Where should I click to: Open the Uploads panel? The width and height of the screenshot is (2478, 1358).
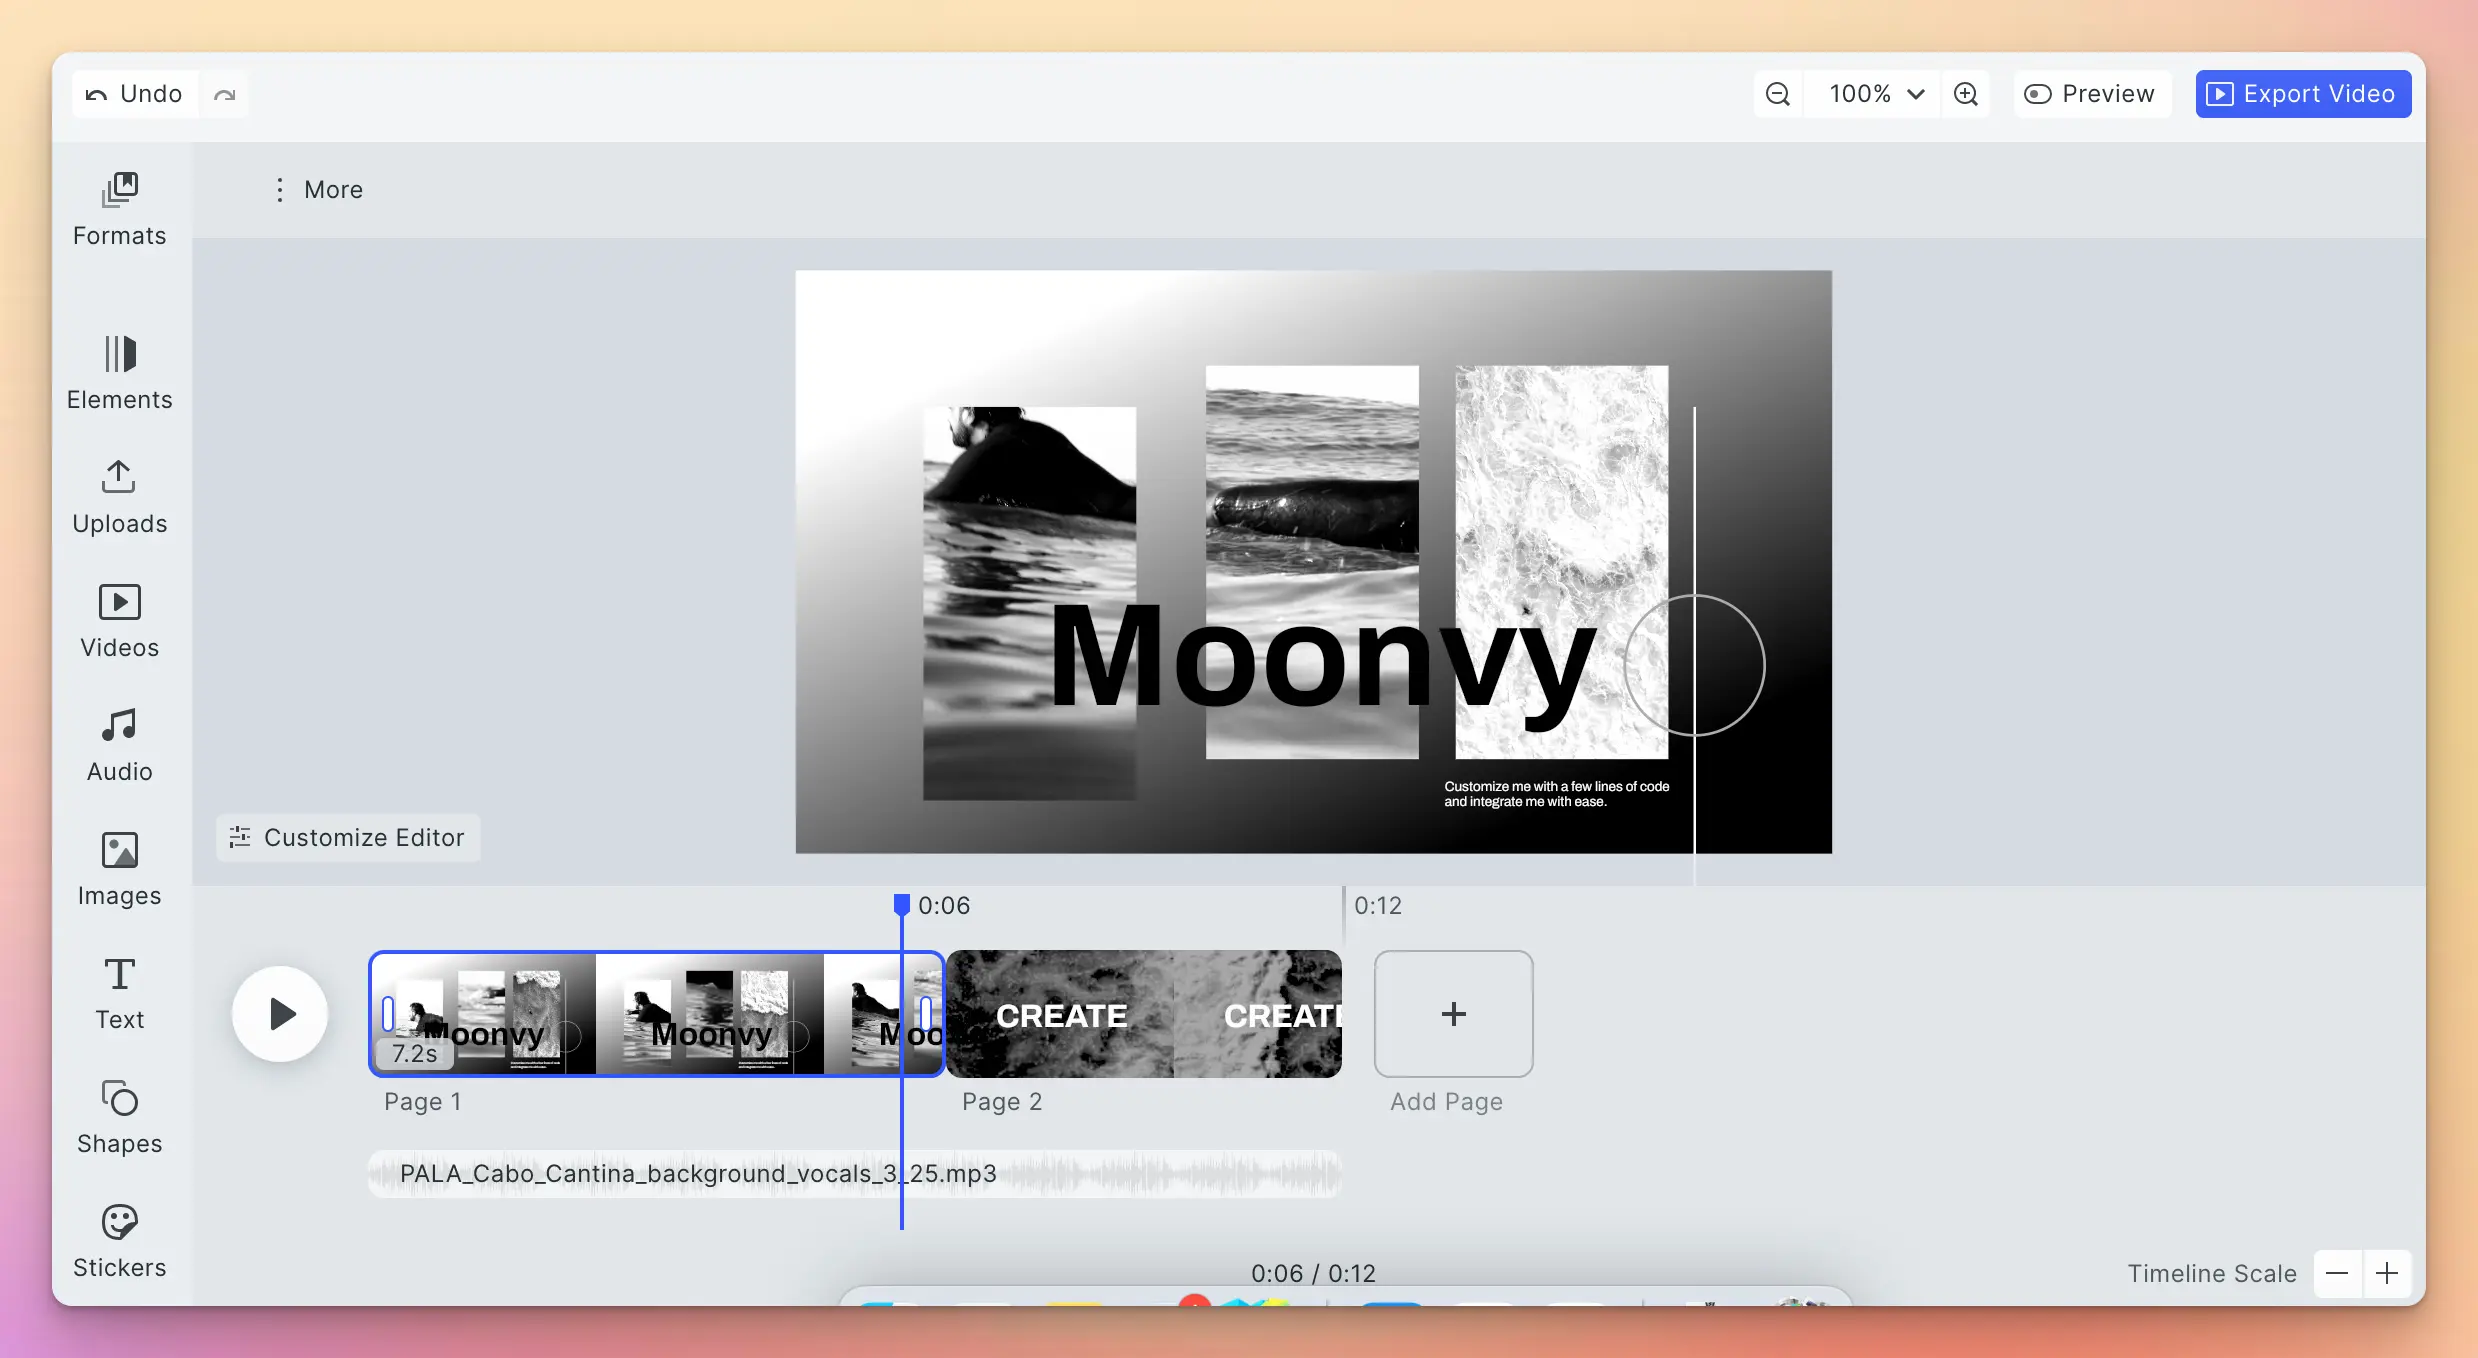pyautogui.click(x=119, y=497)
